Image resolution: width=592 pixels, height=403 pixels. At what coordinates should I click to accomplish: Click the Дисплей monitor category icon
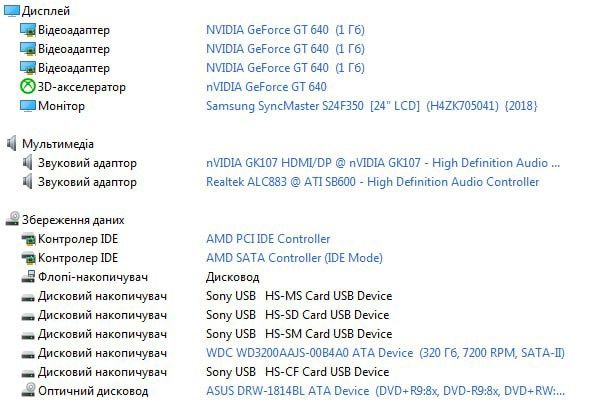(12, 11)
